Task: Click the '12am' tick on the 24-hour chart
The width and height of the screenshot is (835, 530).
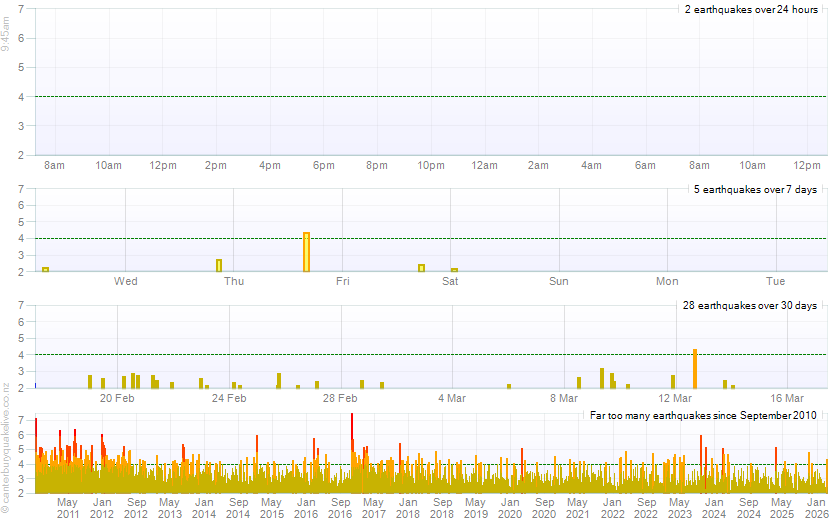Action: (x=485, y=164)
